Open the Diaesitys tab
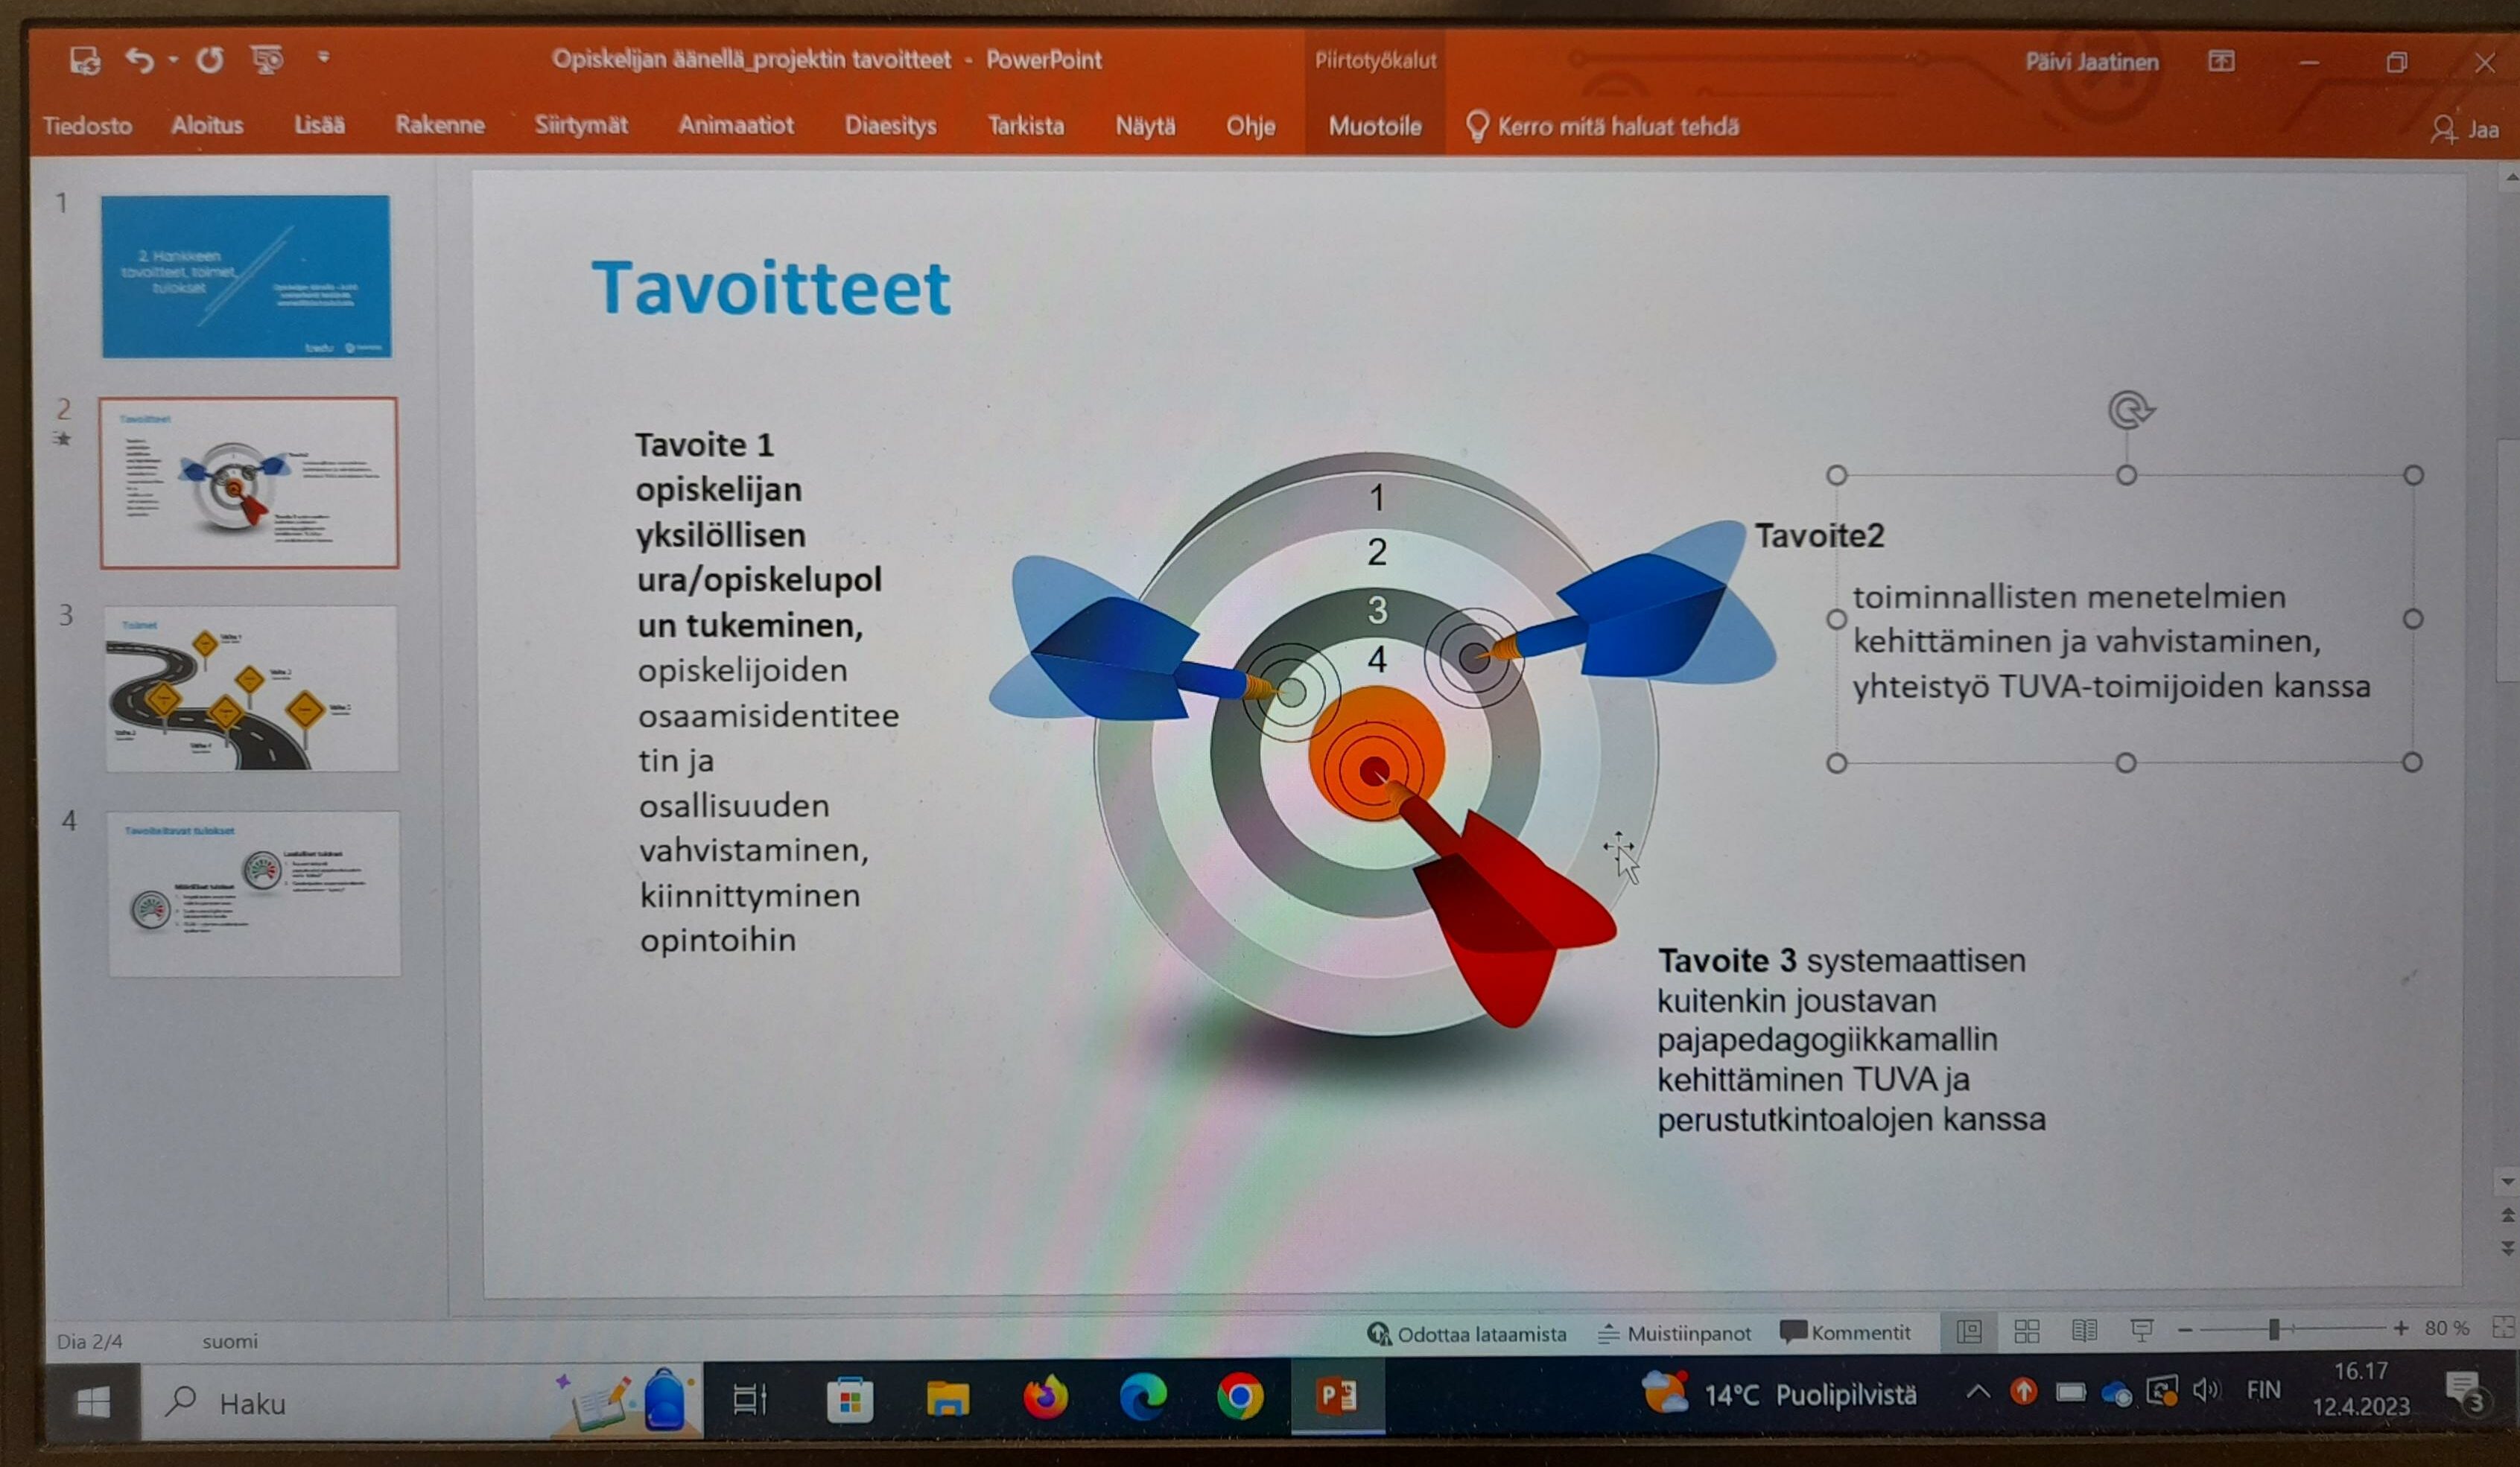2520x1467 pixels. coord(890,126)
